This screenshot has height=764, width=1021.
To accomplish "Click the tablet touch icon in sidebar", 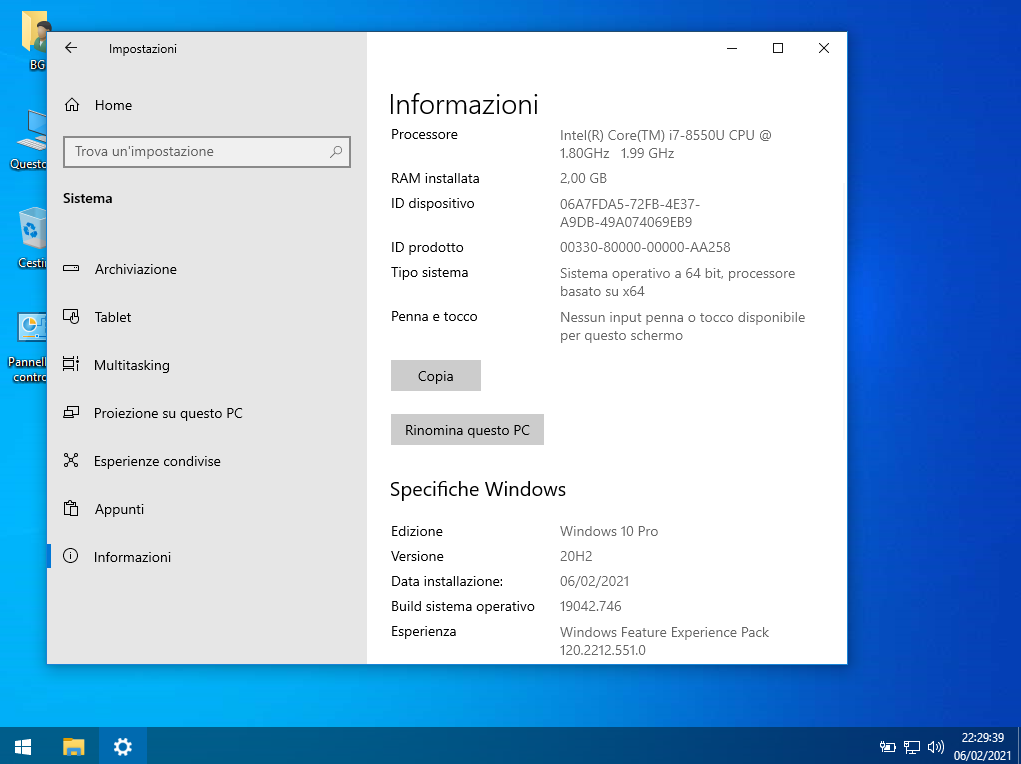I will coord(71,317).
